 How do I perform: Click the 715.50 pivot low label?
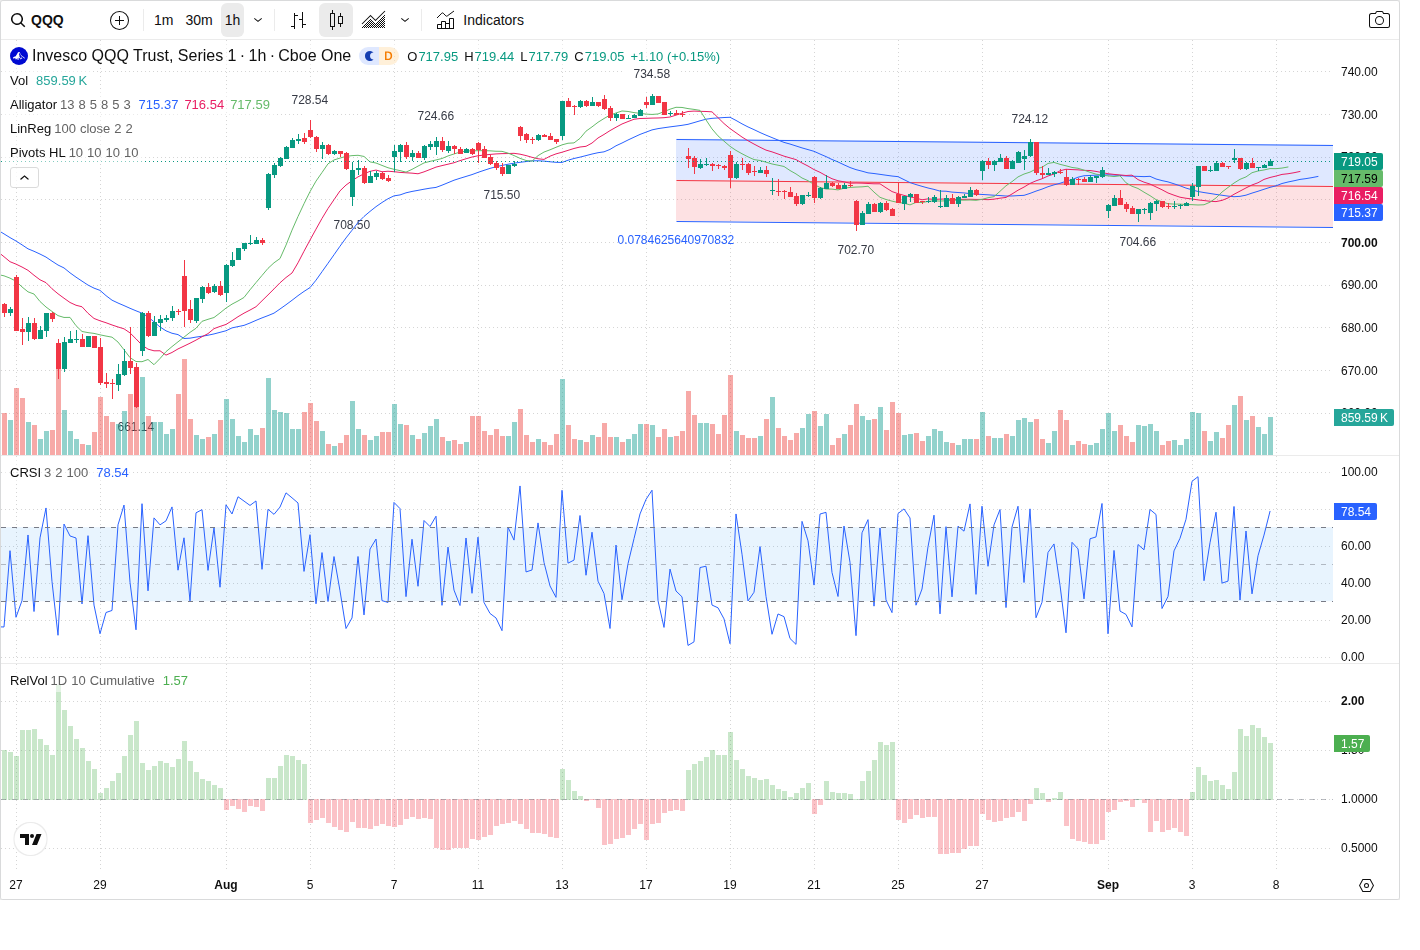point(502,195)
